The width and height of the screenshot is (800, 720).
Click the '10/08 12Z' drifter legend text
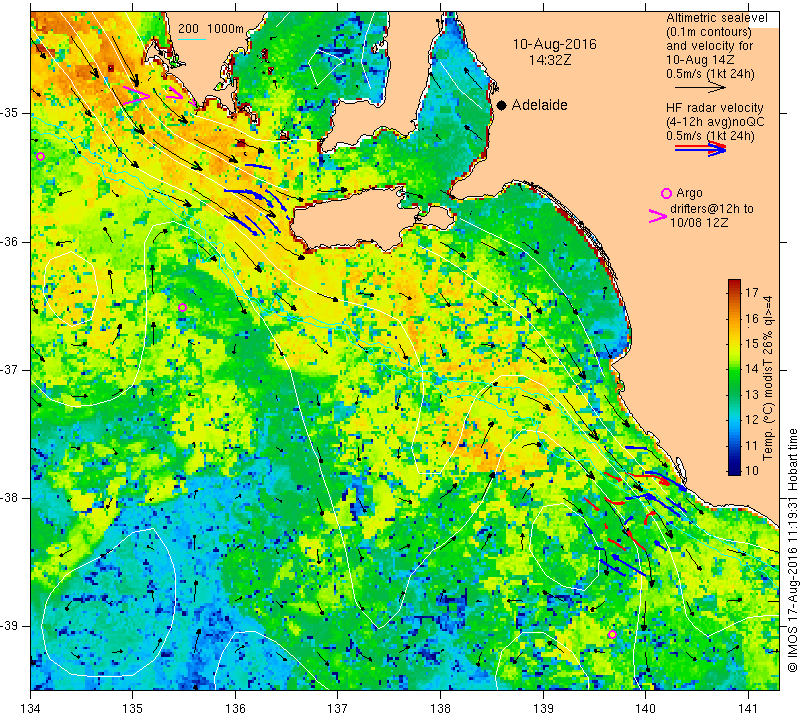coord(699,222)
